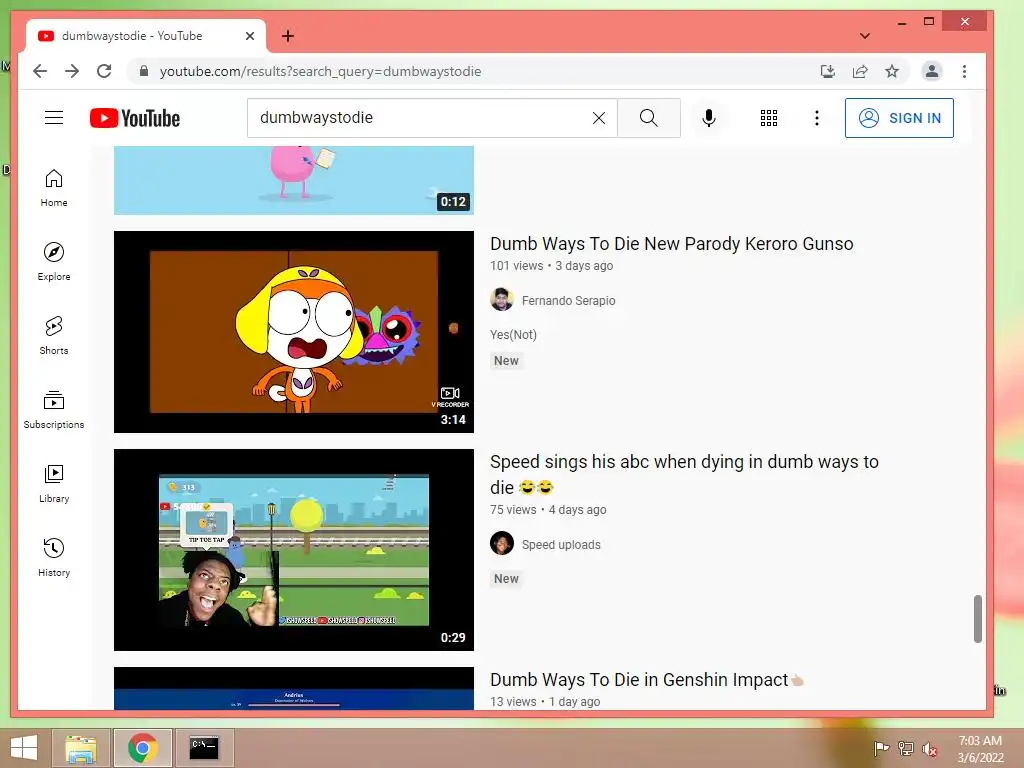Click the padlock site info icon

[x=144, y=71]
